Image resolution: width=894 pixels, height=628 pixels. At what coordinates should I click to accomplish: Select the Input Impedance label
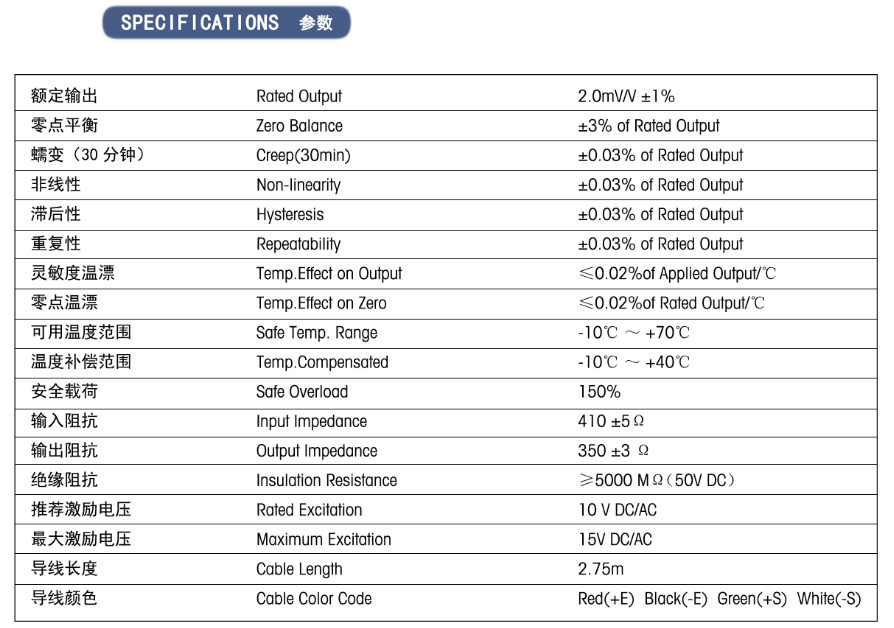311,422
